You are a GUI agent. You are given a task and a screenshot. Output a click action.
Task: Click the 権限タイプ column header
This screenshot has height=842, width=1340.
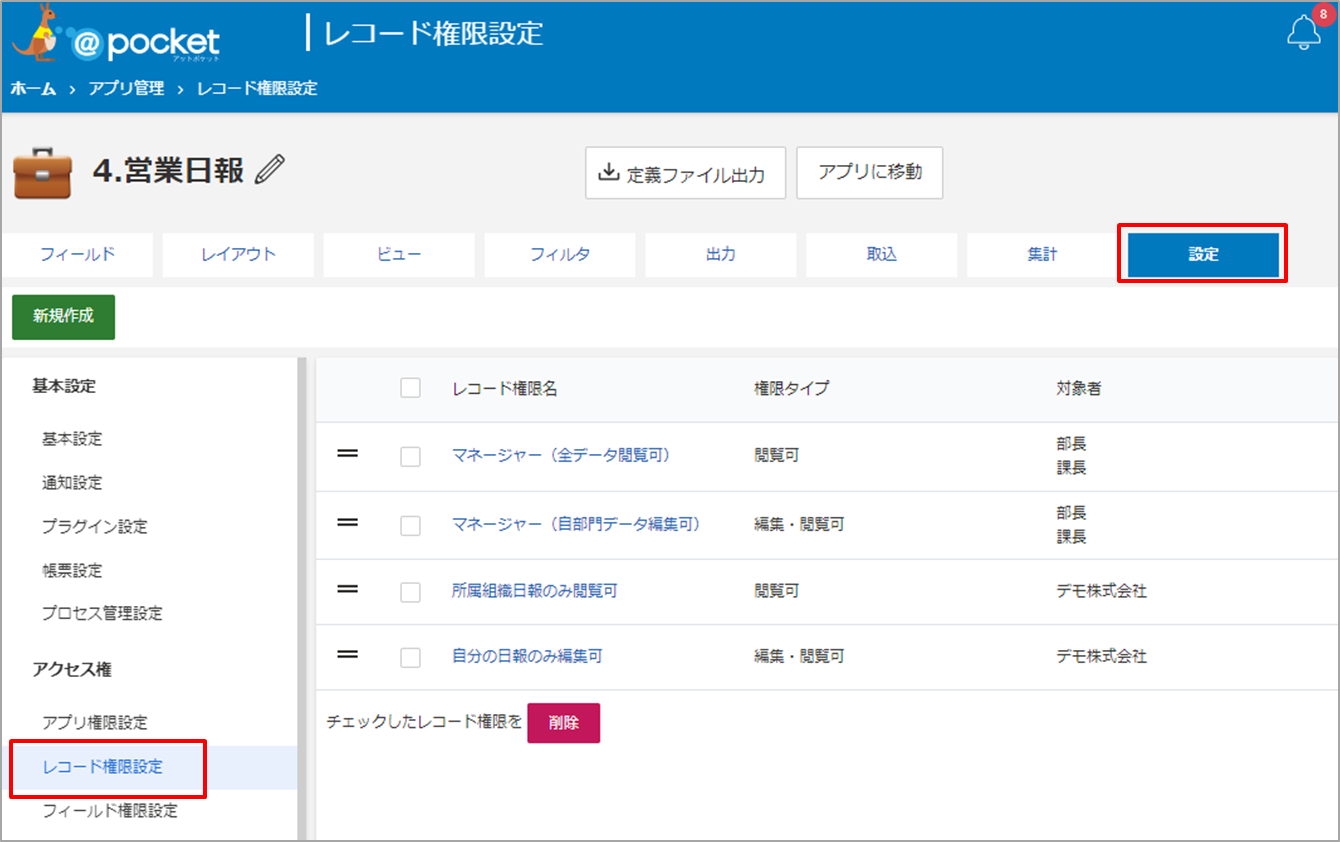792,389
